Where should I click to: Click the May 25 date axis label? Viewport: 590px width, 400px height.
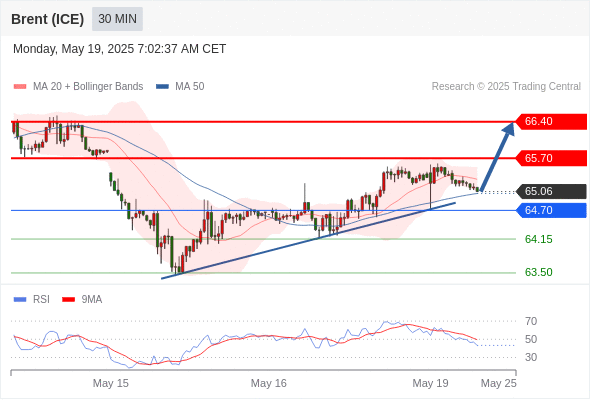(499, 383)
